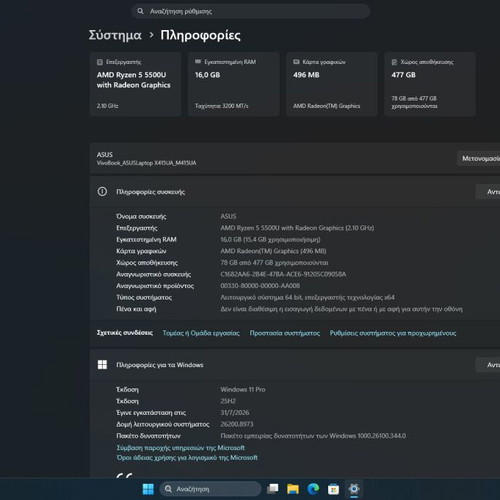Open 'Ρυθμίσεις συστήματος για προχωρημένους' link
500x500 pixels.
point(393,333)
